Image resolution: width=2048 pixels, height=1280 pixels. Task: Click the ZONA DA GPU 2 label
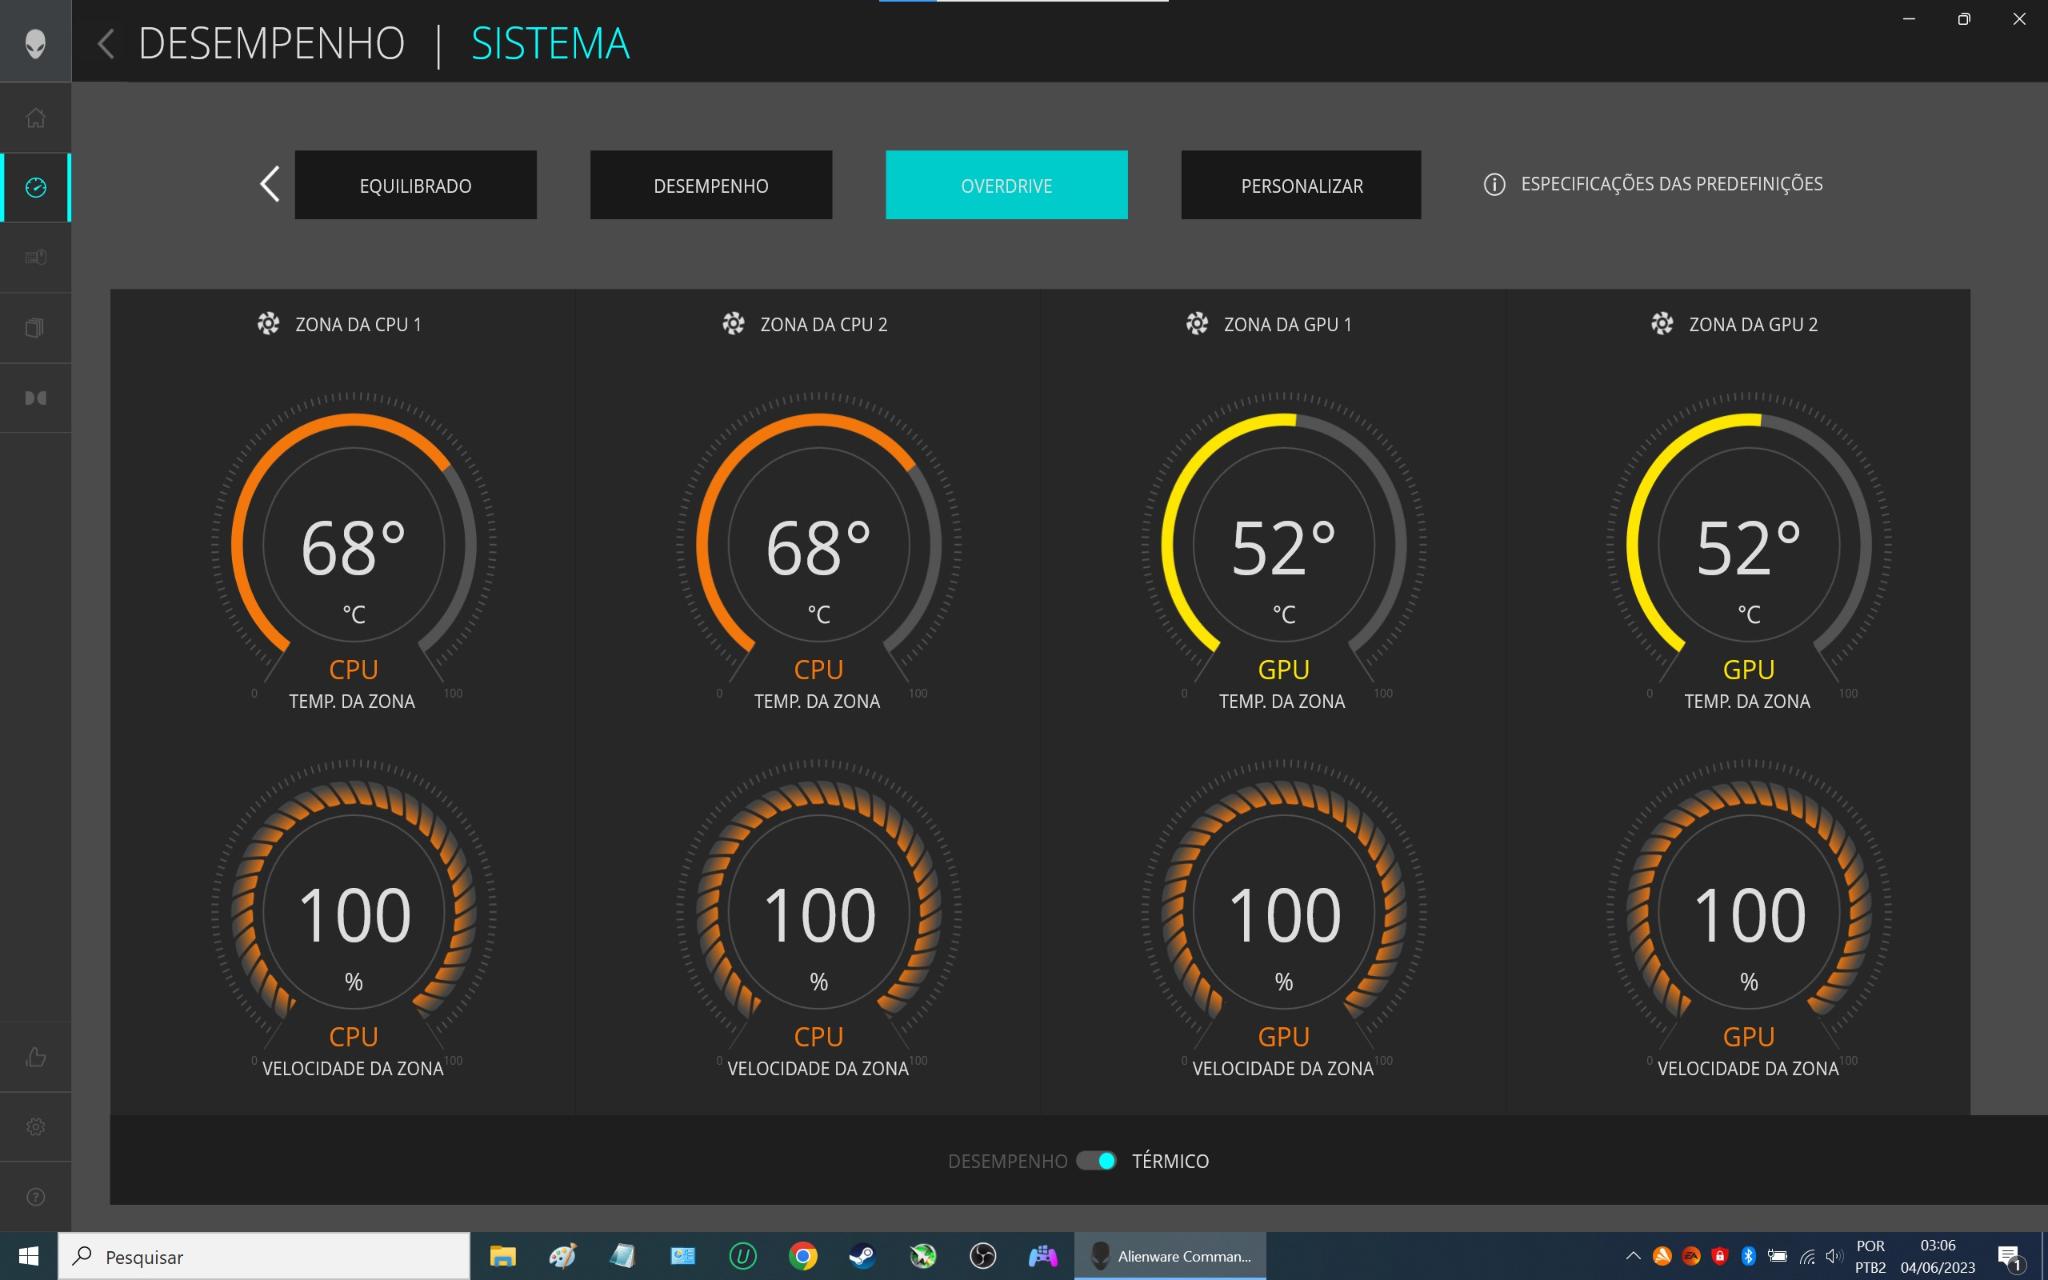tap(1753, 325)
